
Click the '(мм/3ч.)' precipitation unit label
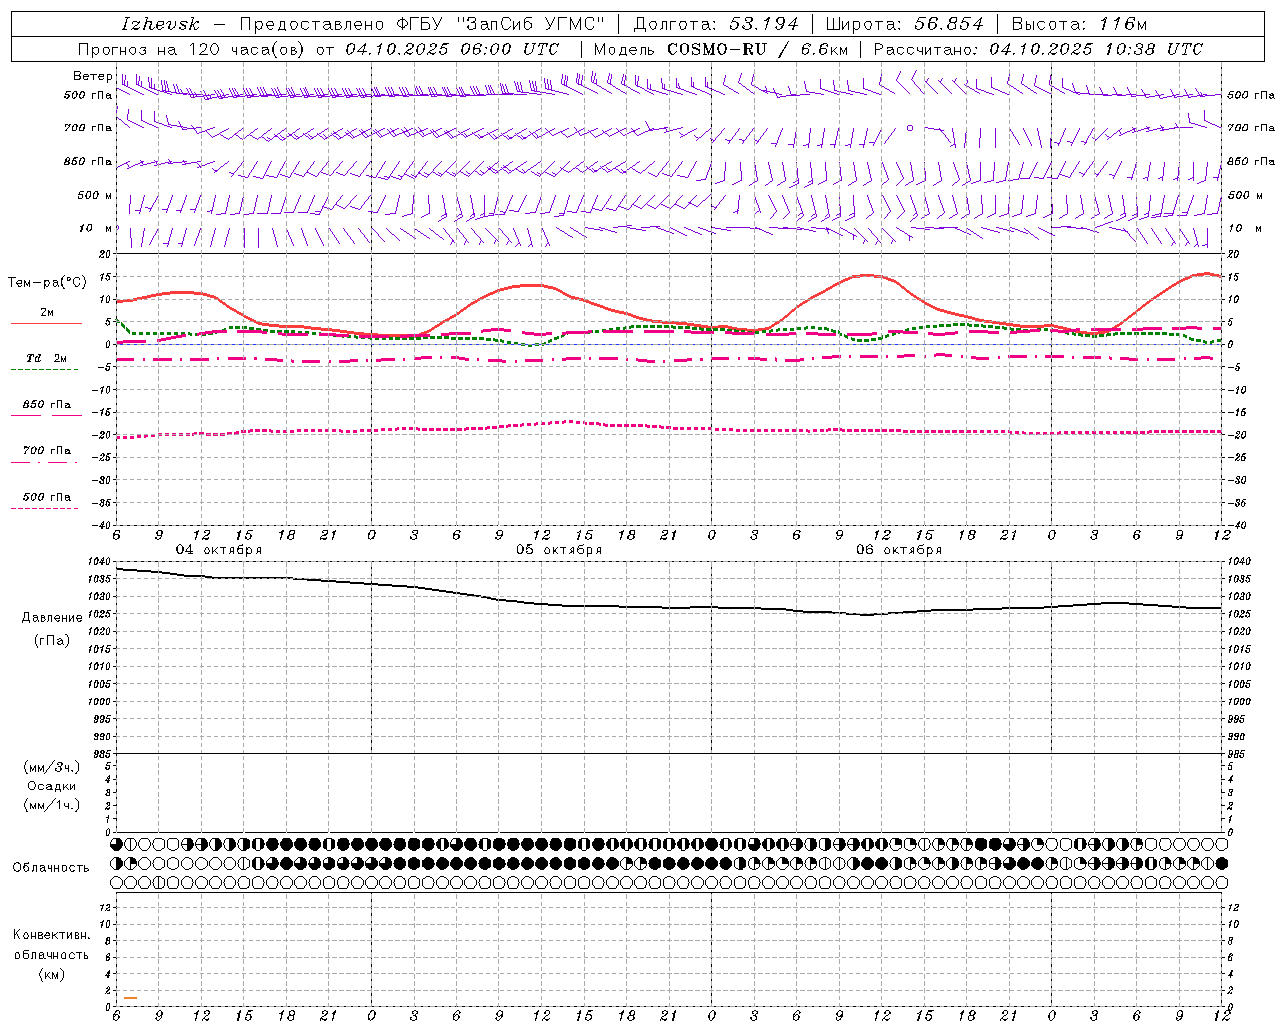point(52,767)
